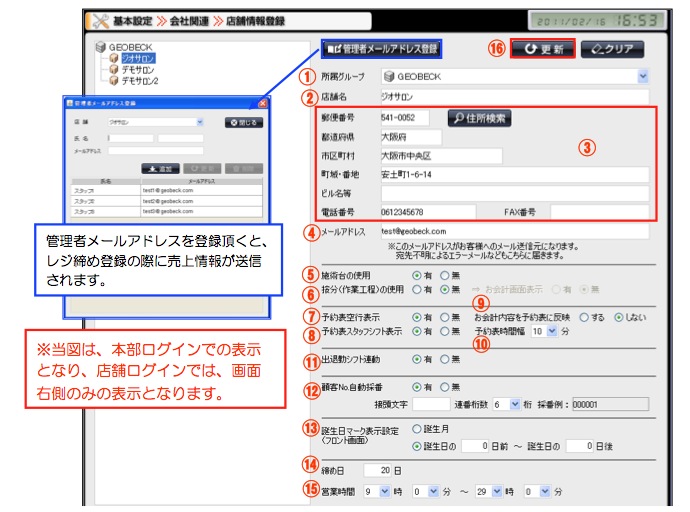Open 管理者メールアドレス登録 dialog button
690x512 pixels.
[382, 48]
